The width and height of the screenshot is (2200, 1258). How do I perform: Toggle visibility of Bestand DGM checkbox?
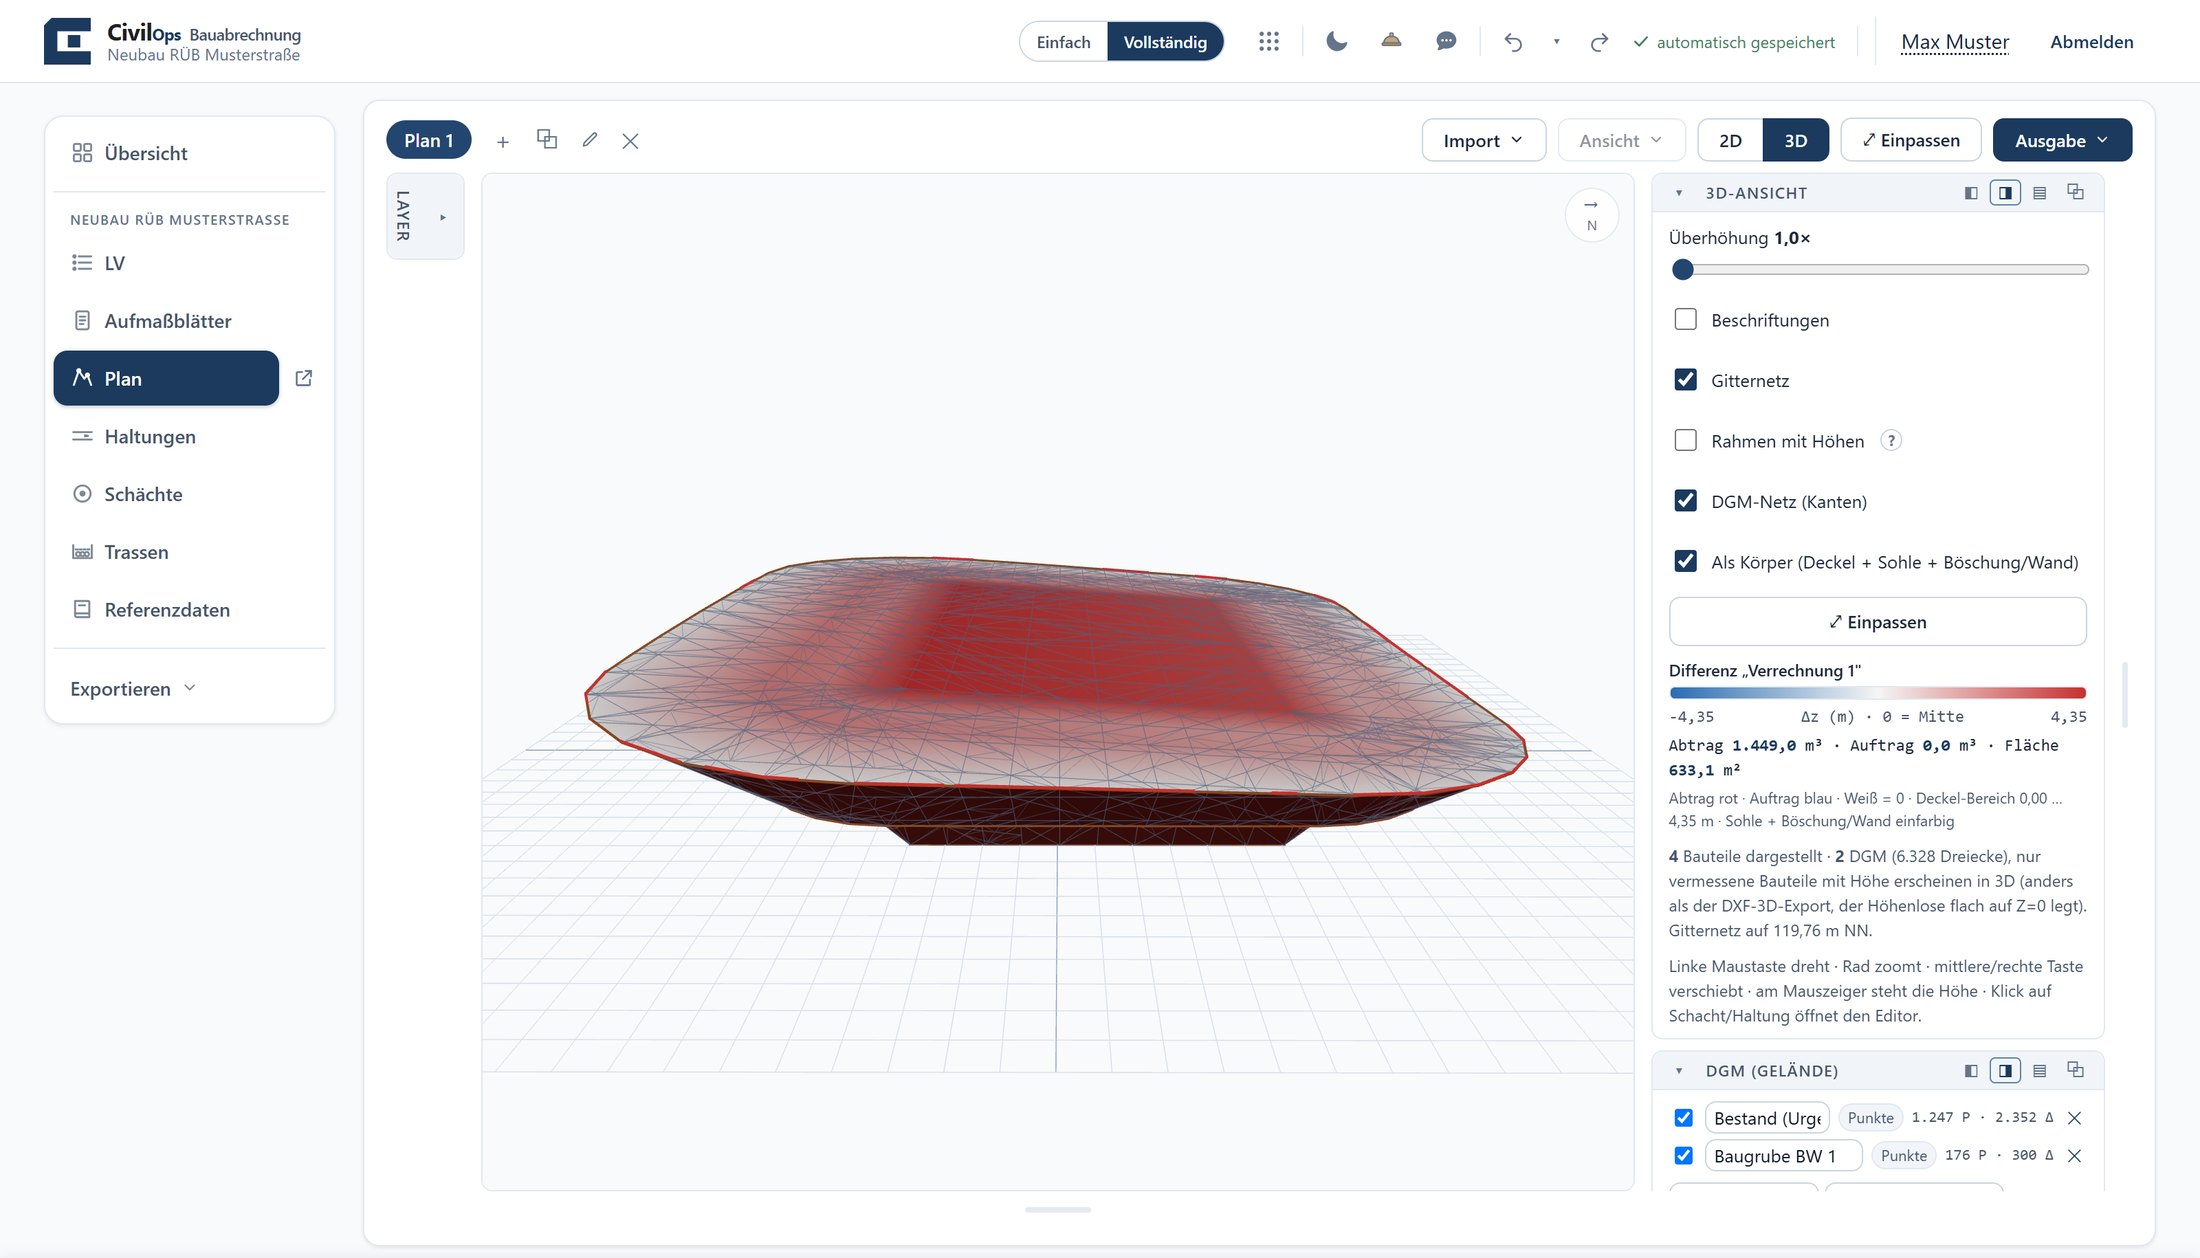[1683, 1118]
